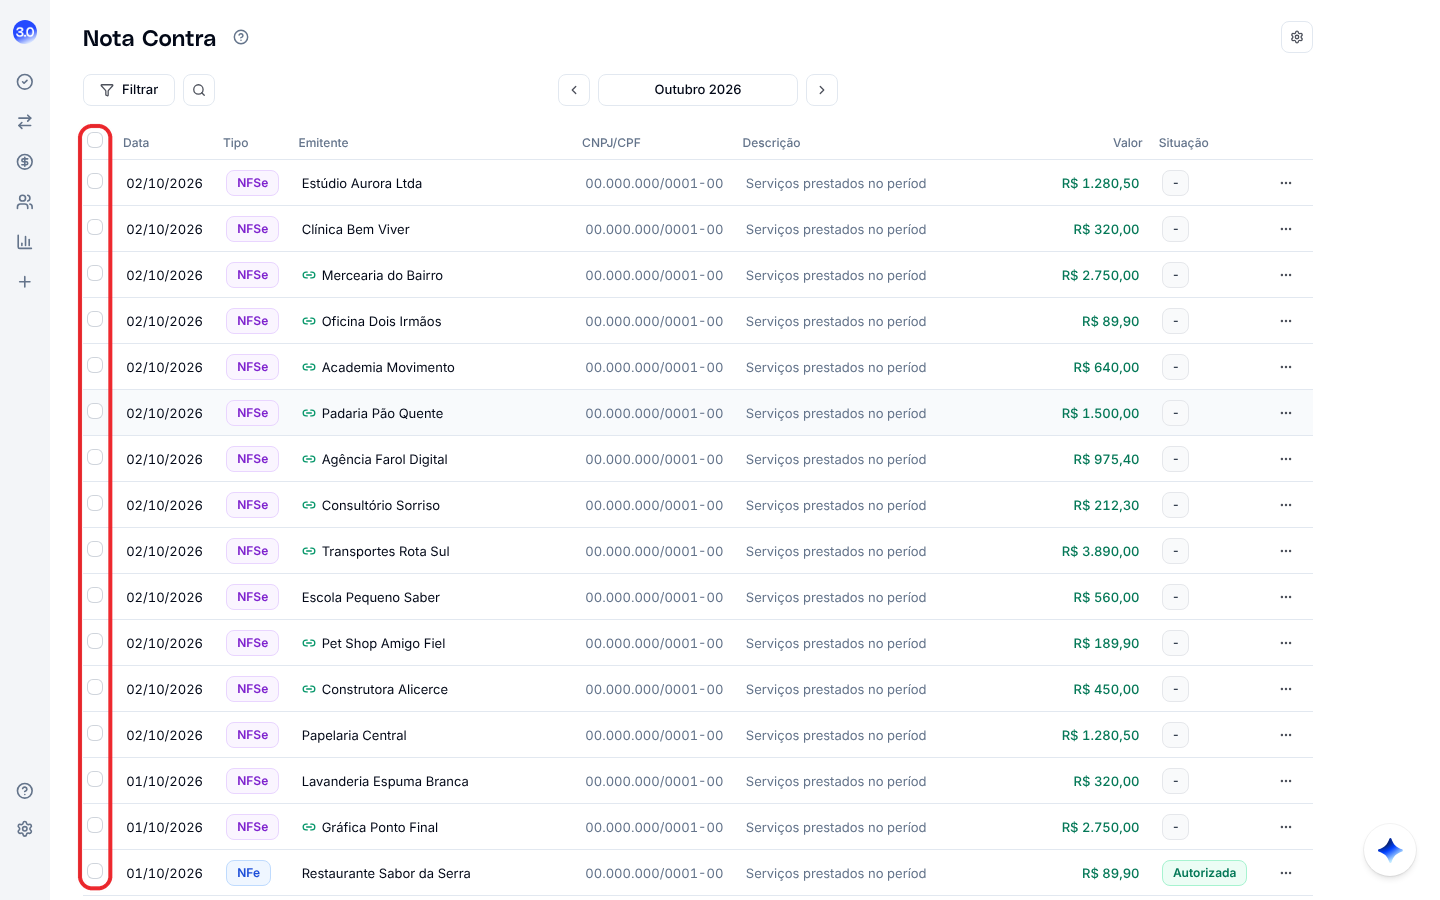Open the dollar-coin sidebar icon

[x=25, y=162]
